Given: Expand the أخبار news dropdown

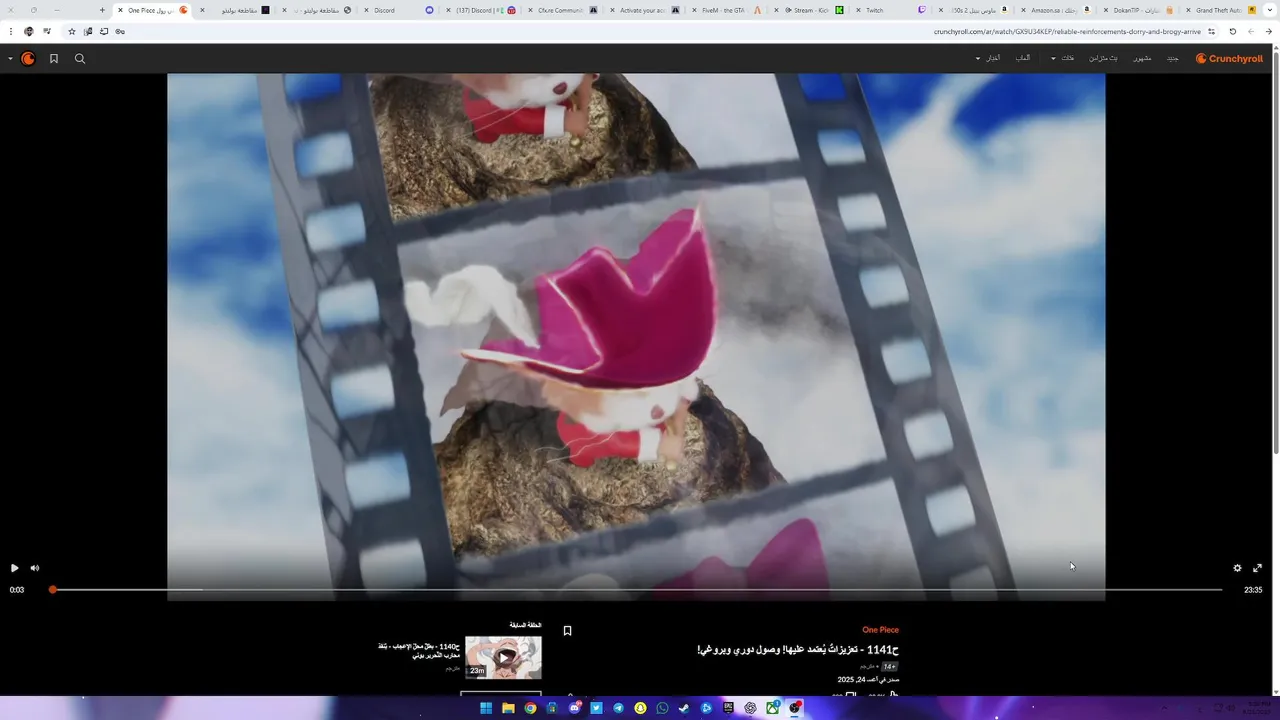Looking at the screenshot, I should coord(988,58).
